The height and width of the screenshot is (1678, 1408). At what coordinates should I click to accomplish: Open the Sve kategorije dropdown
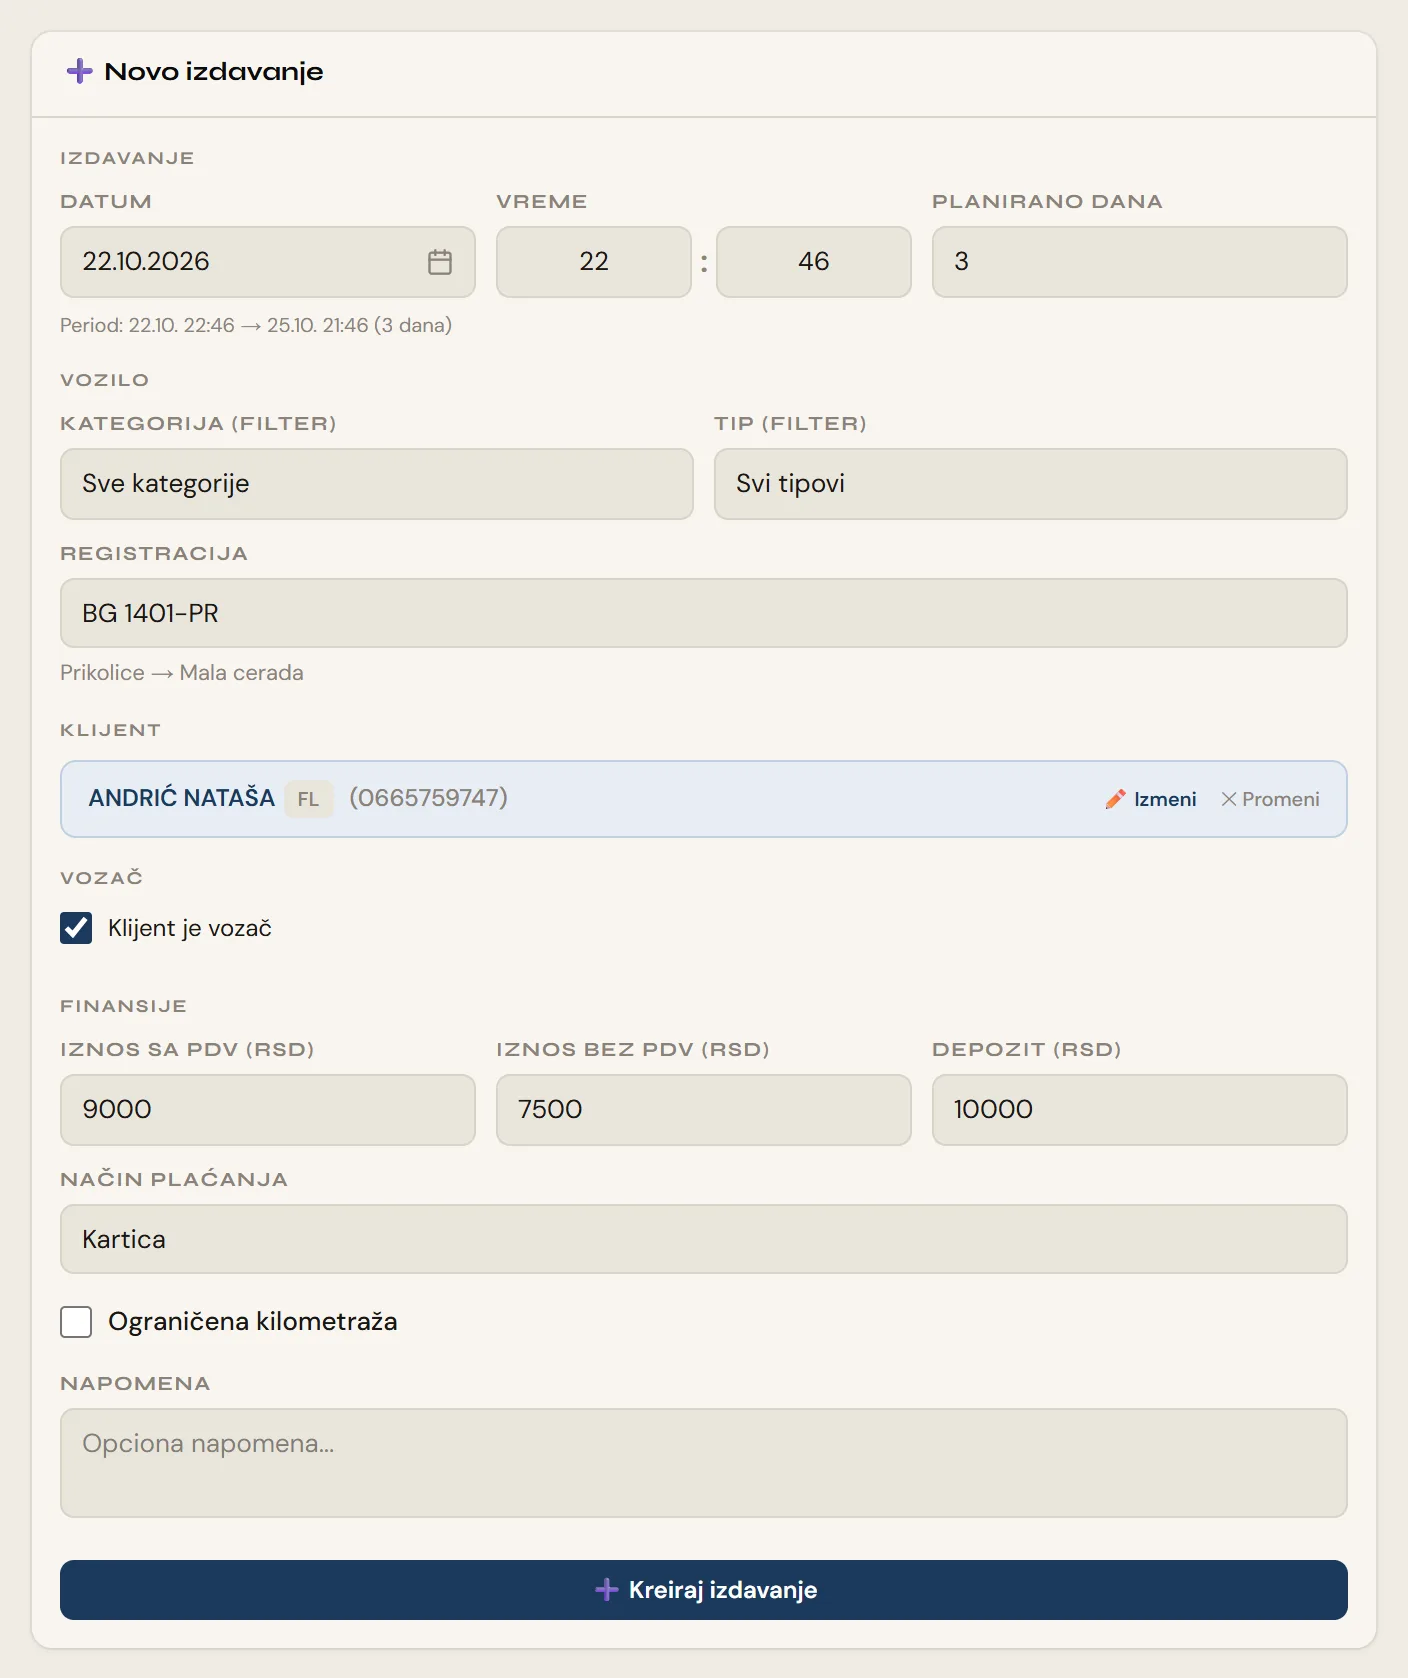tap(377, 484)
